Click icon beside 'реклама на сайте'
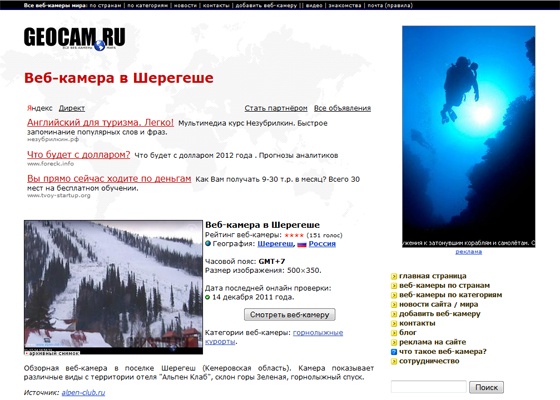The image size is (560, 400). tap(394, 342)
